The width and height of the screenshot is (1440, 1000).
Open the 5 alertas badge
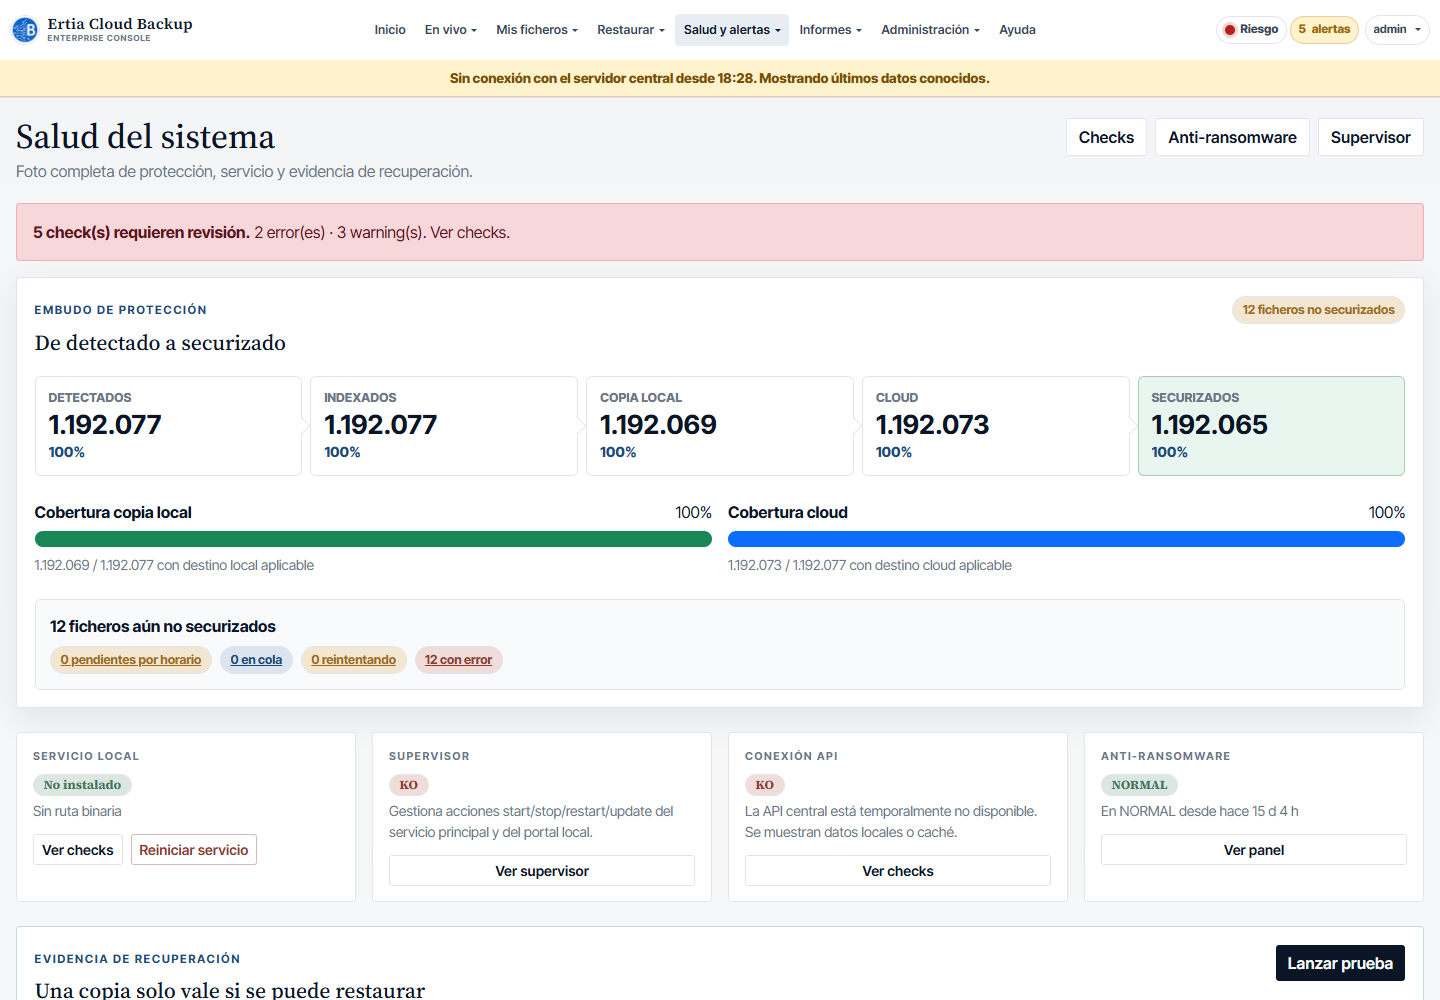pos(1324,30)
